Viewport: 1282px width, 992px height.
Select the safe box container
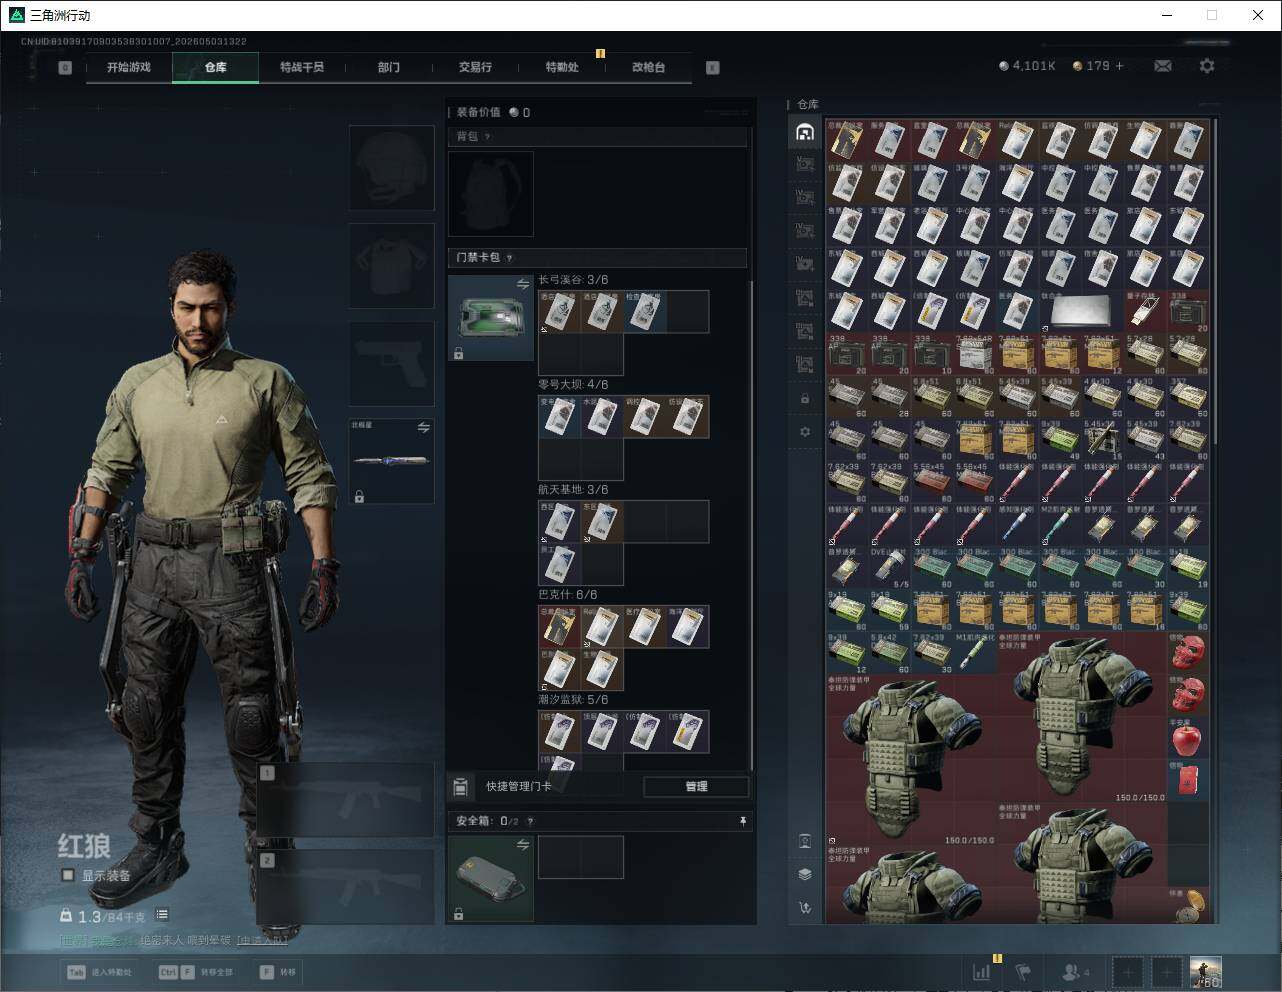click(x=491, y=879)
